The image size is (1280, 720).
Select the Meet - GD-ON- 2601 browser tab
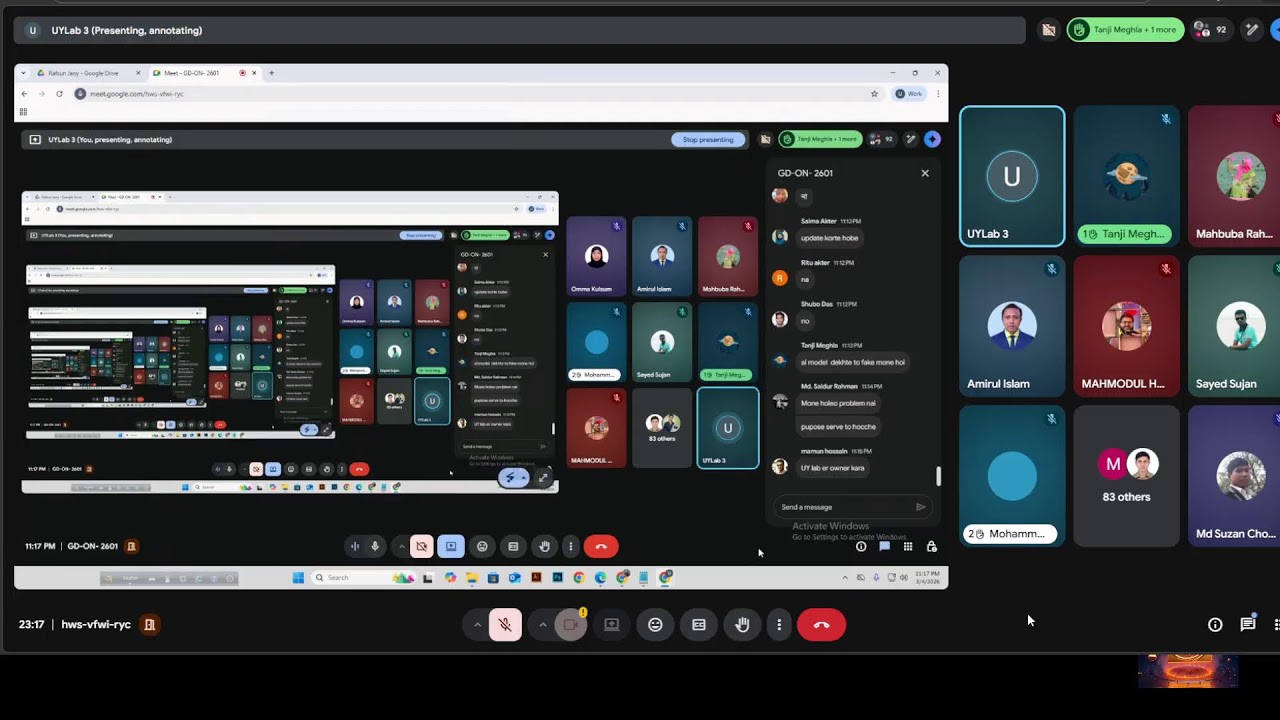204,73
